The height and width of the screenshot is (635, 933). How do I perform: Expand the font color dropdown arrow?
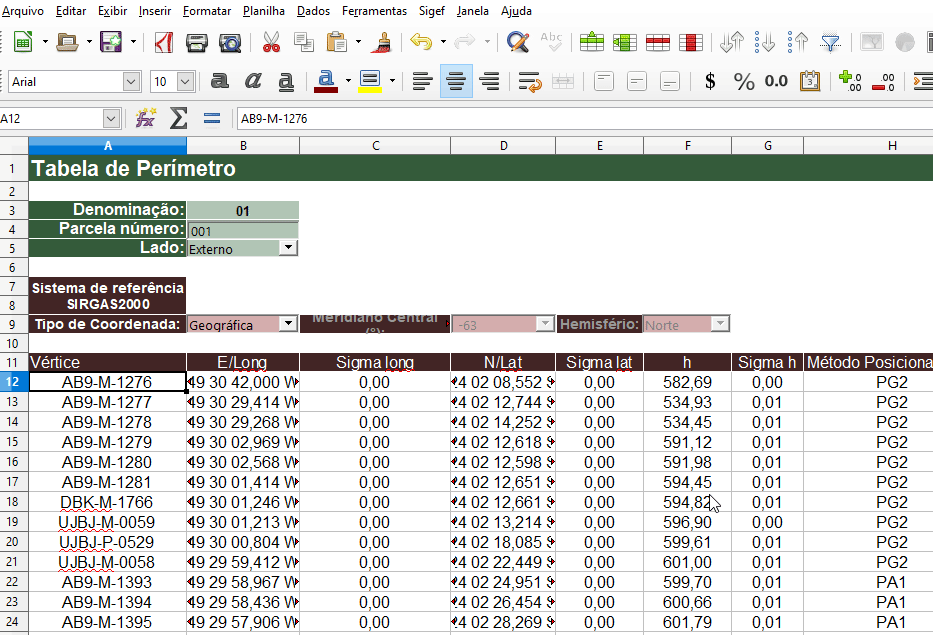348,81
